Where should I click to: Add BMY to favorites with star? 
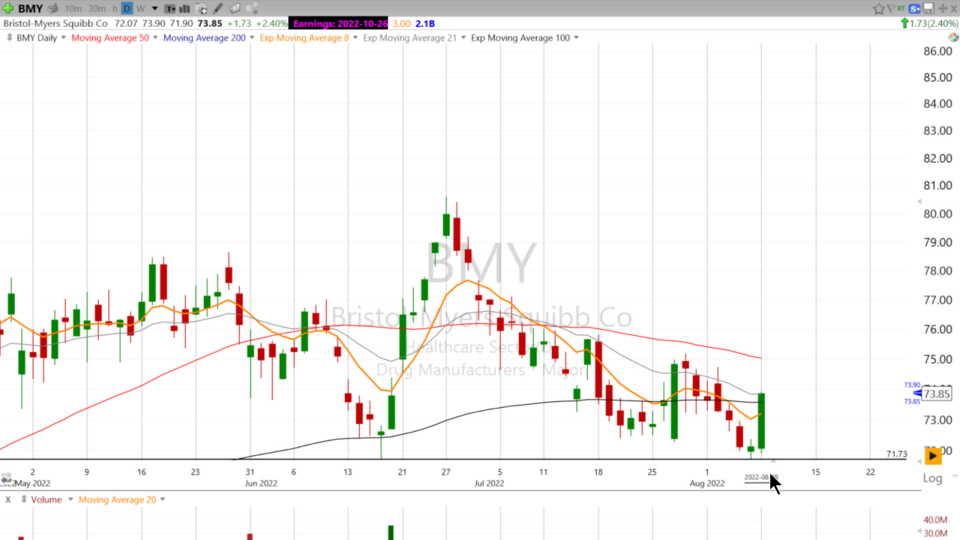[879, 9]
